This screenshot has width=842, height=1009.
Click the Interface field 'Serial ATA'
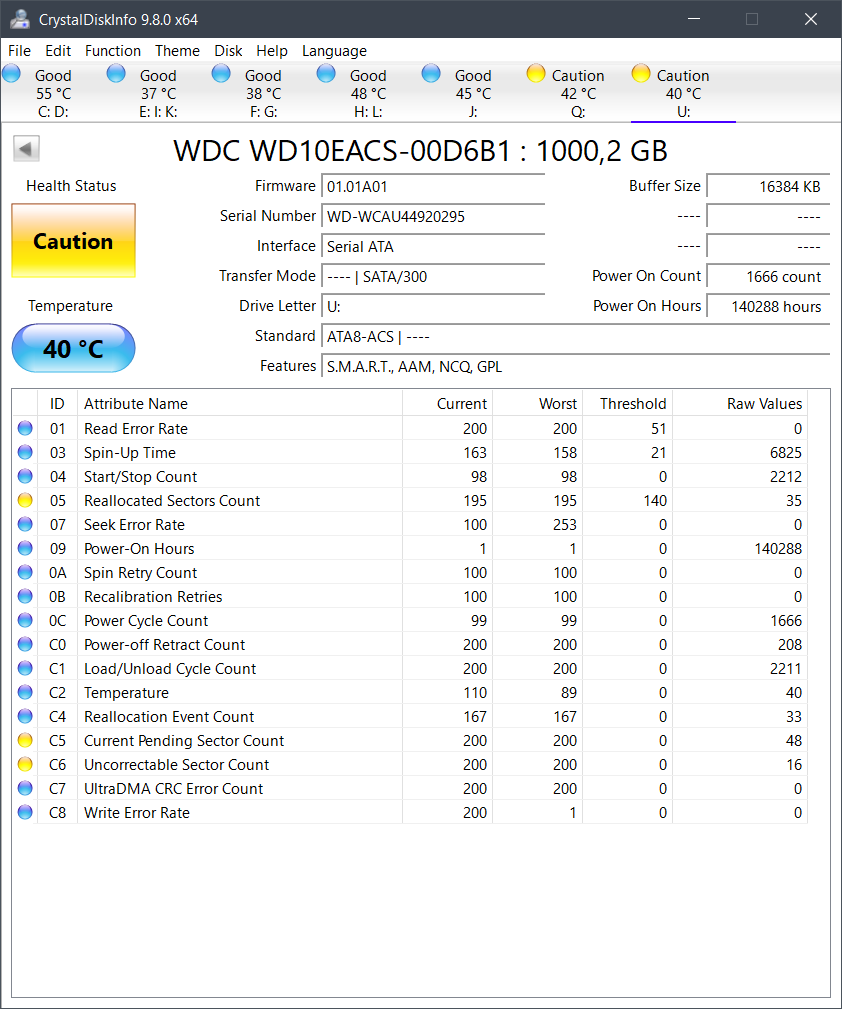433,247
